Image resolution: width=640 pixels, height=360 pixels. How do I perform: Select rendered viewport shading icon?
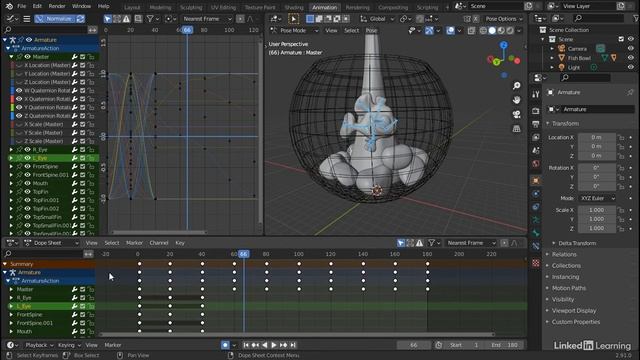tap(510, 31)
